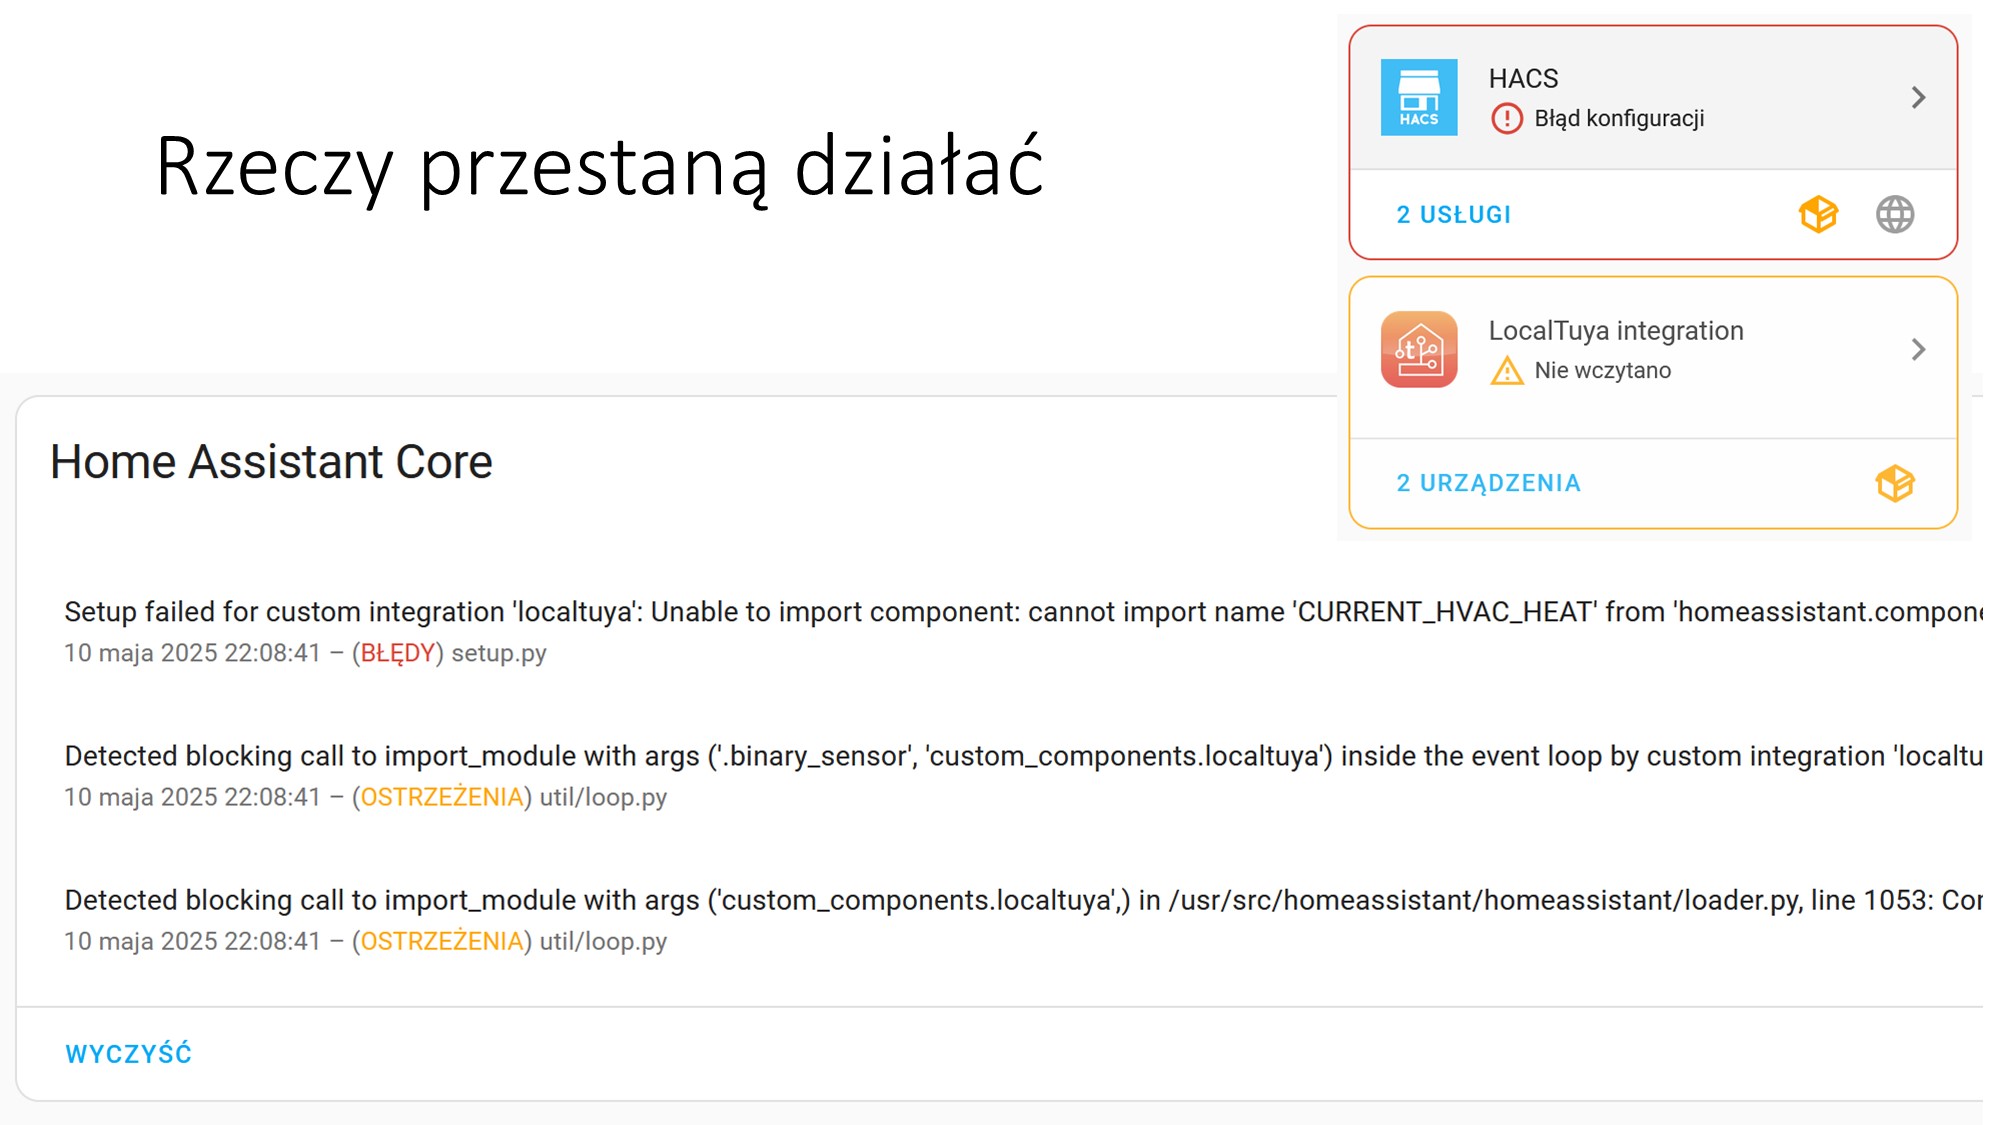Click the HACS configuration error icon

click(1506, 119)
